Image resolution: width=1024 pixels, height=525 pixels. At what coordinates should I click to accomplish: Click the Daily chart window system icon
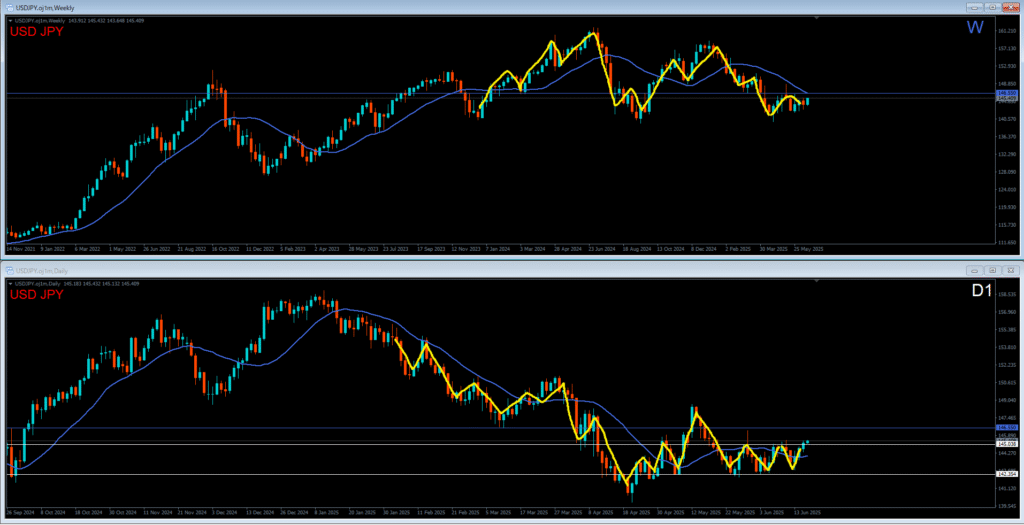10,270
